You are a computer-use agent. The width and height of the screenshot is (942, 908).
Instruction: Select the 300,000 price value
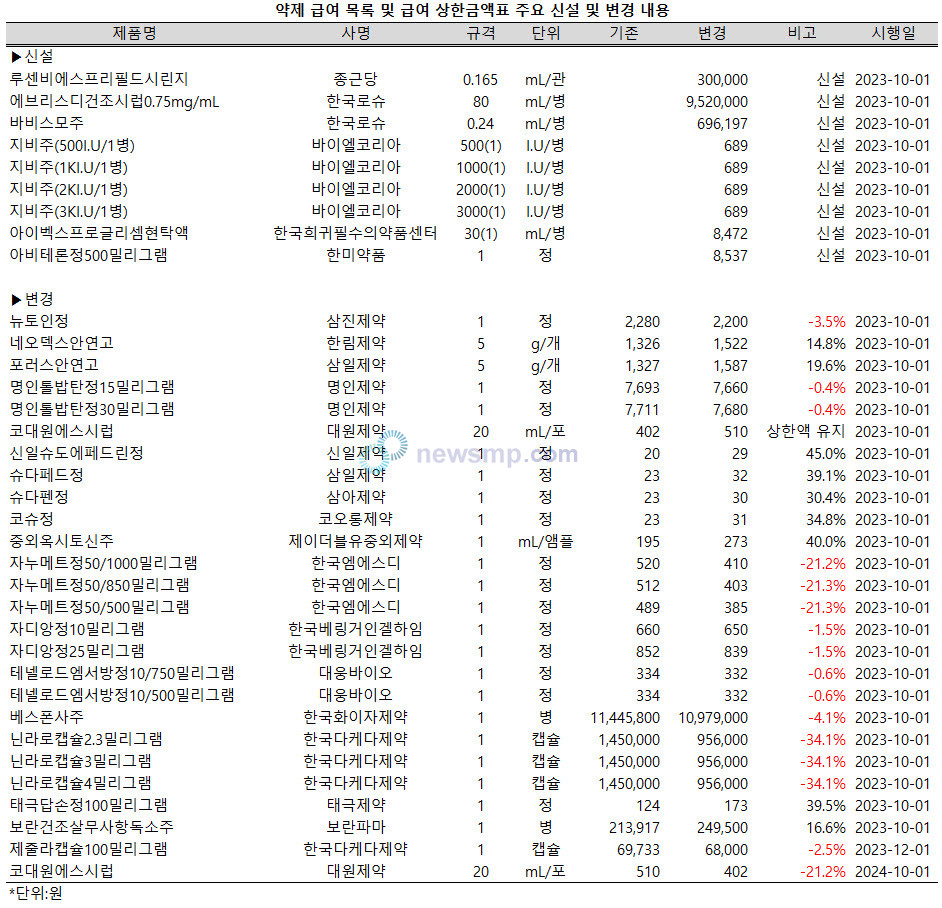coord(722,80)
